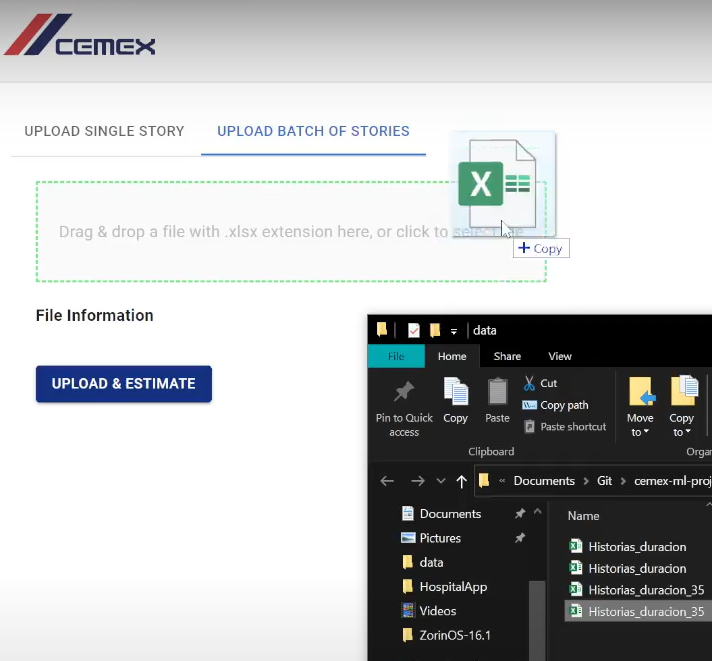Go forward with the Explorer forward arrow
The height and width of the screenshot is (661, 712).
tap(417, 481)
